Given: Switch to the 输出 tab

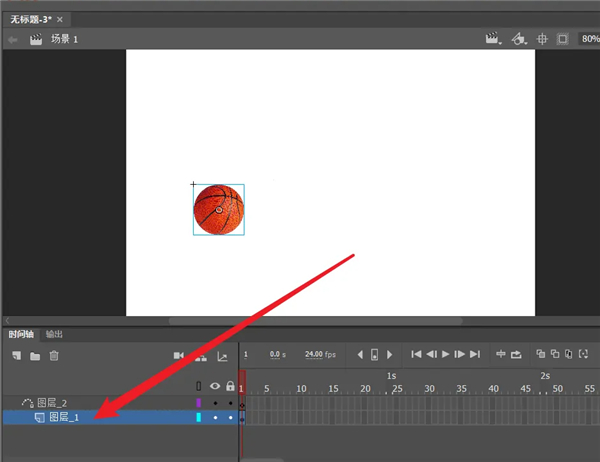Looking at the screenshot, I should pos(54,334).
